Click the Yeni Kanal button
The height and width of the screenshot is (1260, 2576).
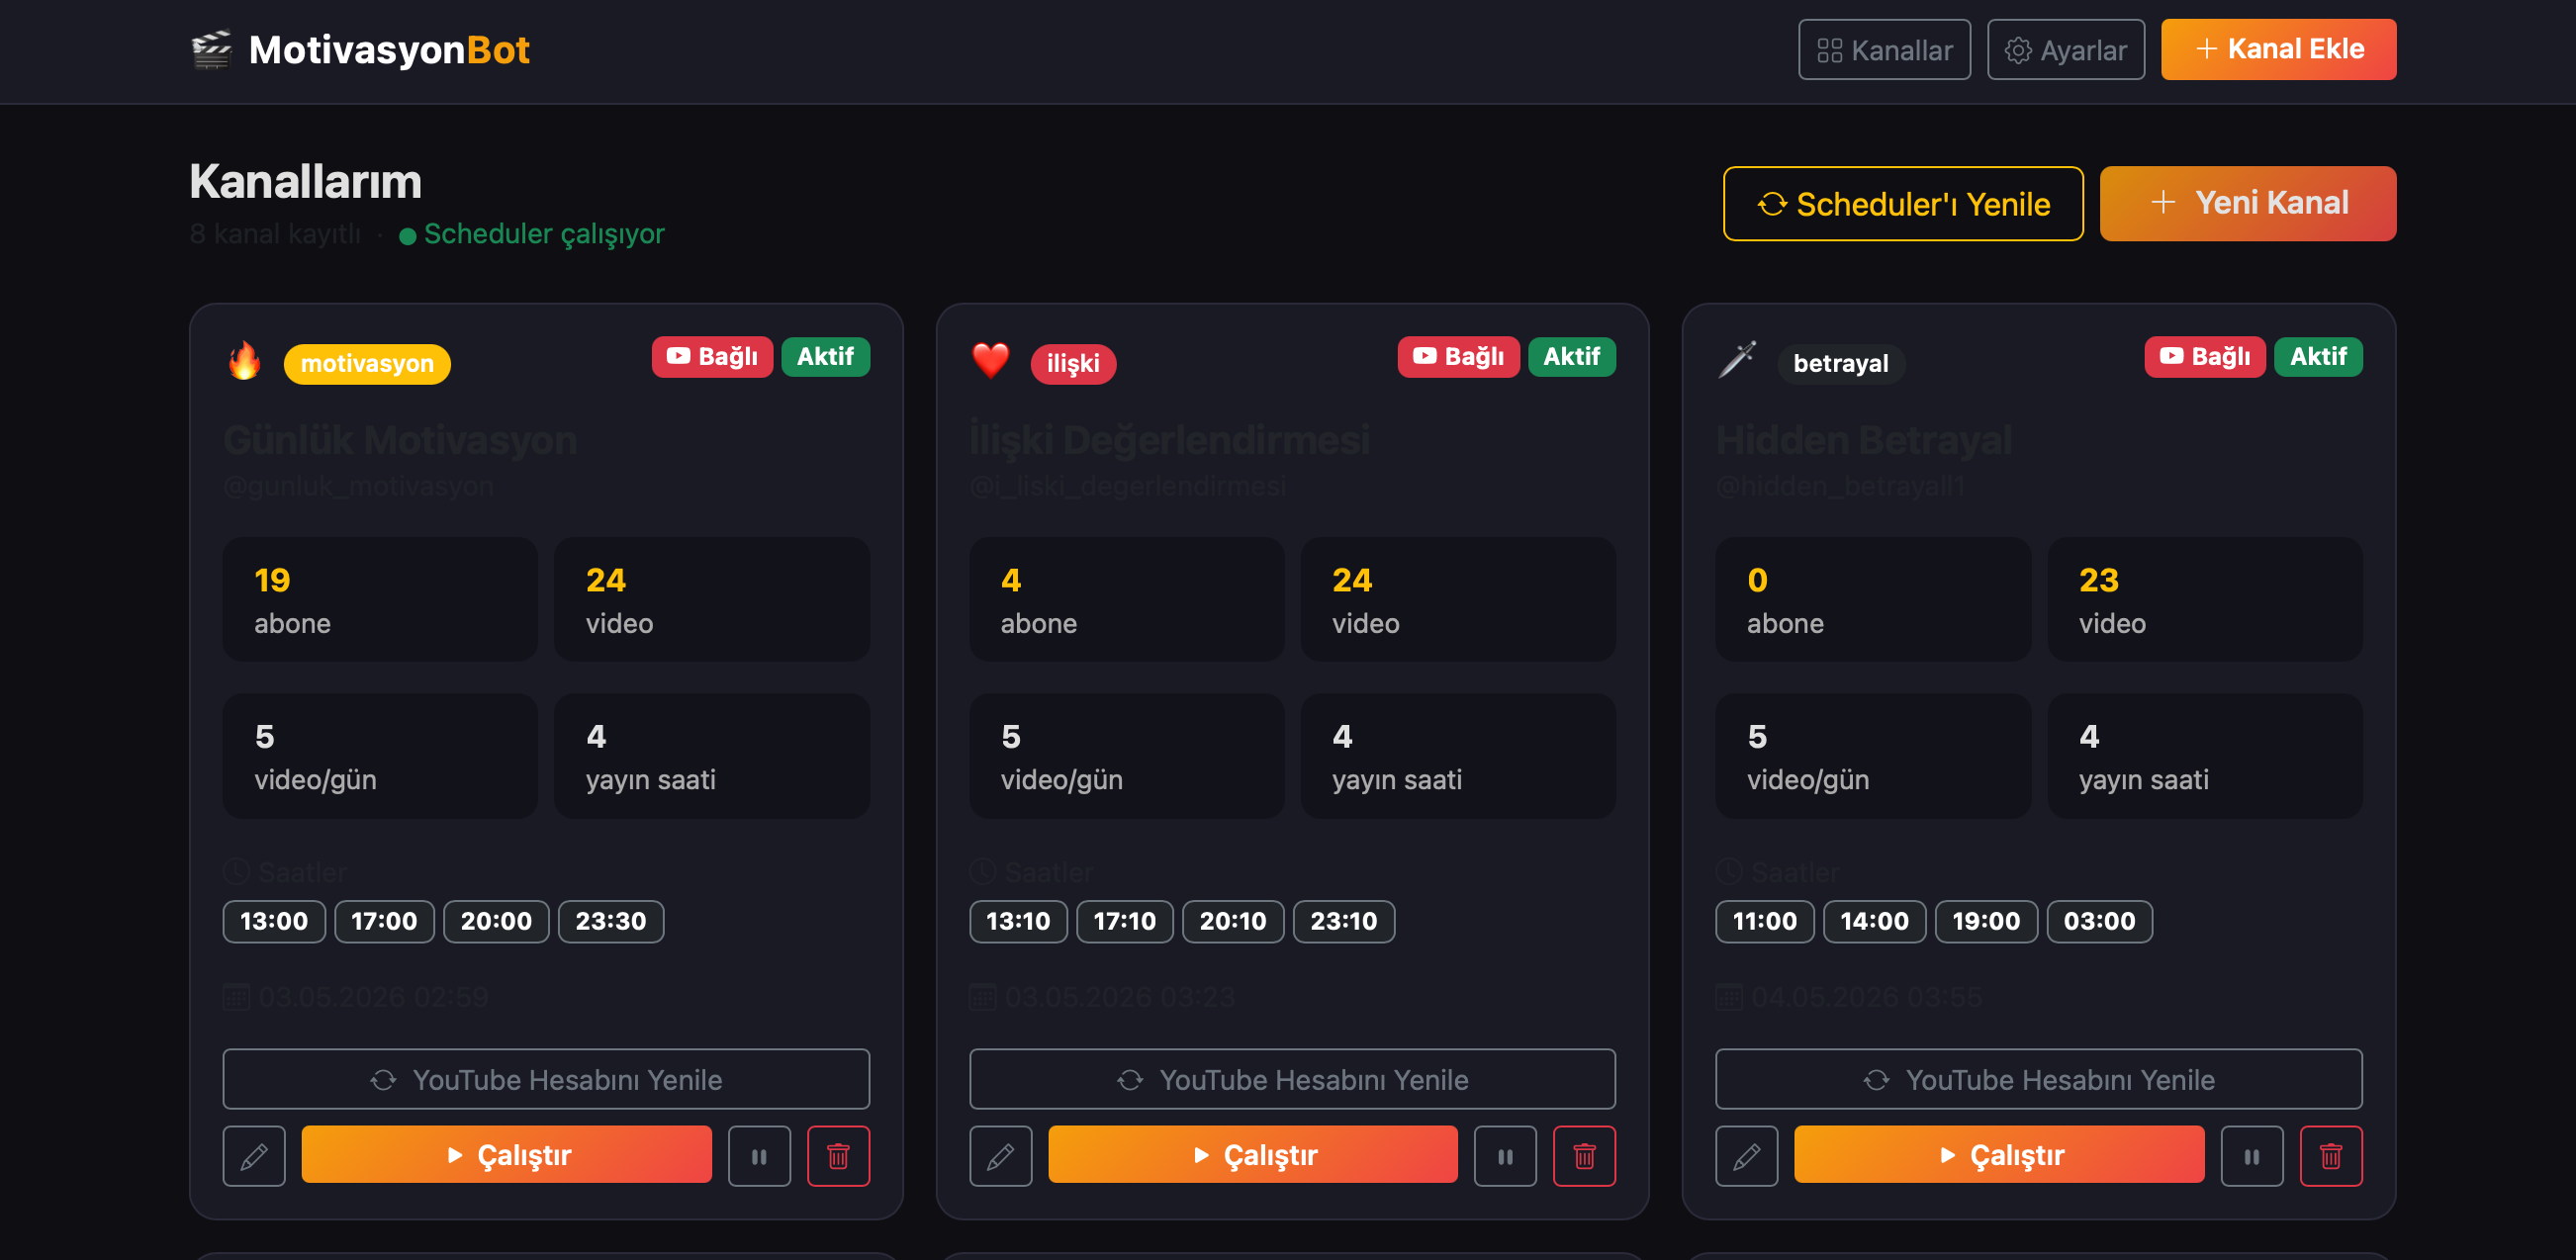[x=2247, y=204]
